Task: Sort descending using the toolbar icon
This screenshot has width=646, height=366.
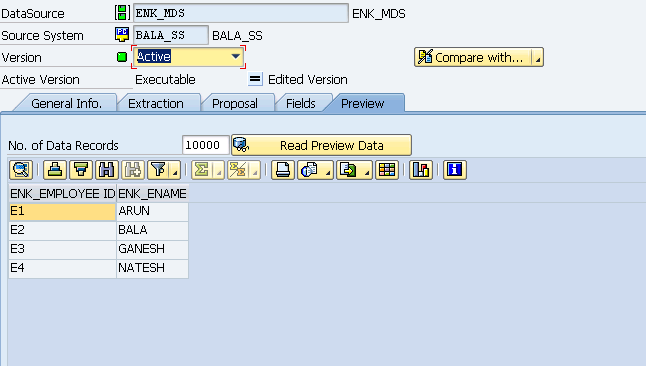Action: (x=81, y=170)
